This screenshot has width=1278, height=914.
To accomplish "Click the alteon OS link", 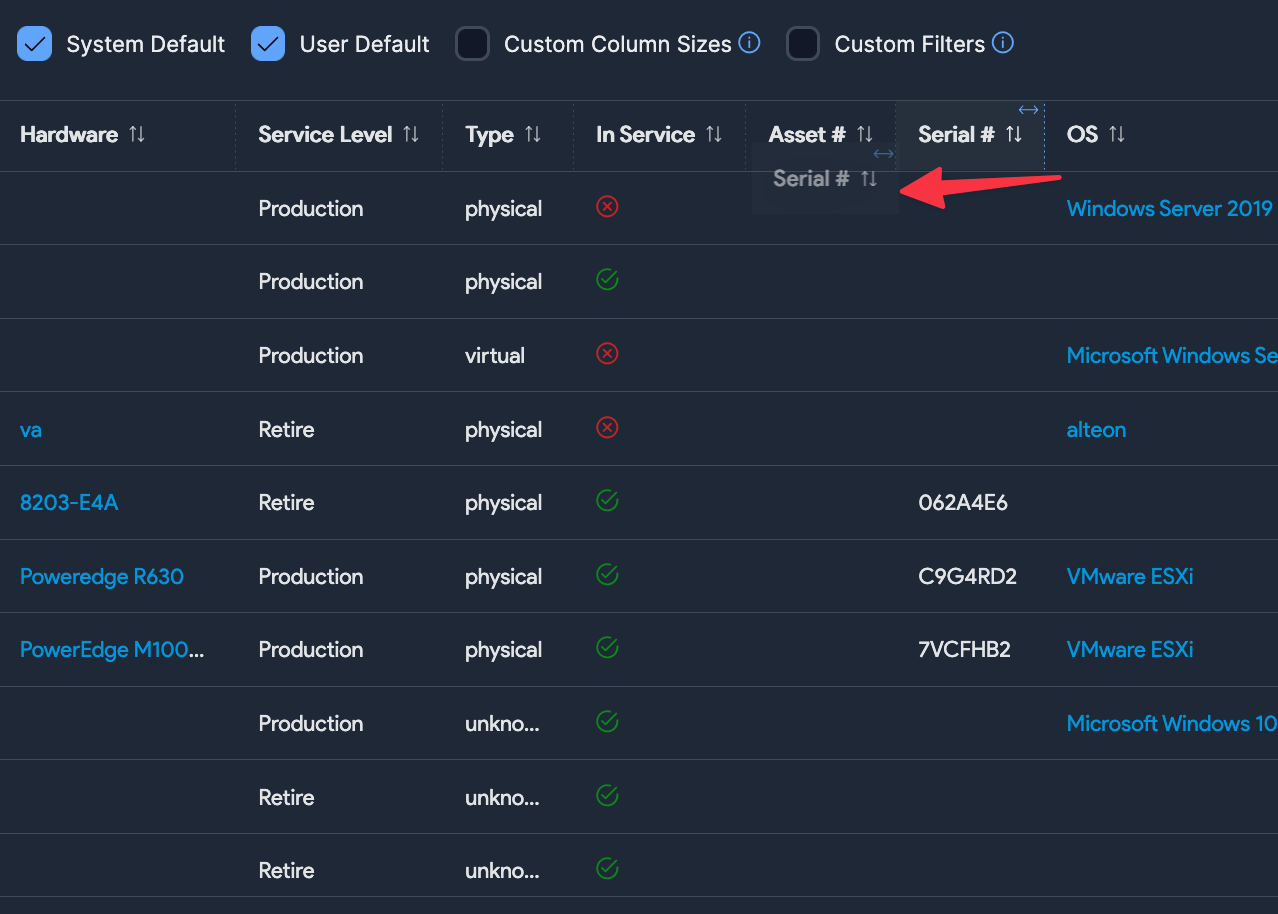I will (1096, 430).
